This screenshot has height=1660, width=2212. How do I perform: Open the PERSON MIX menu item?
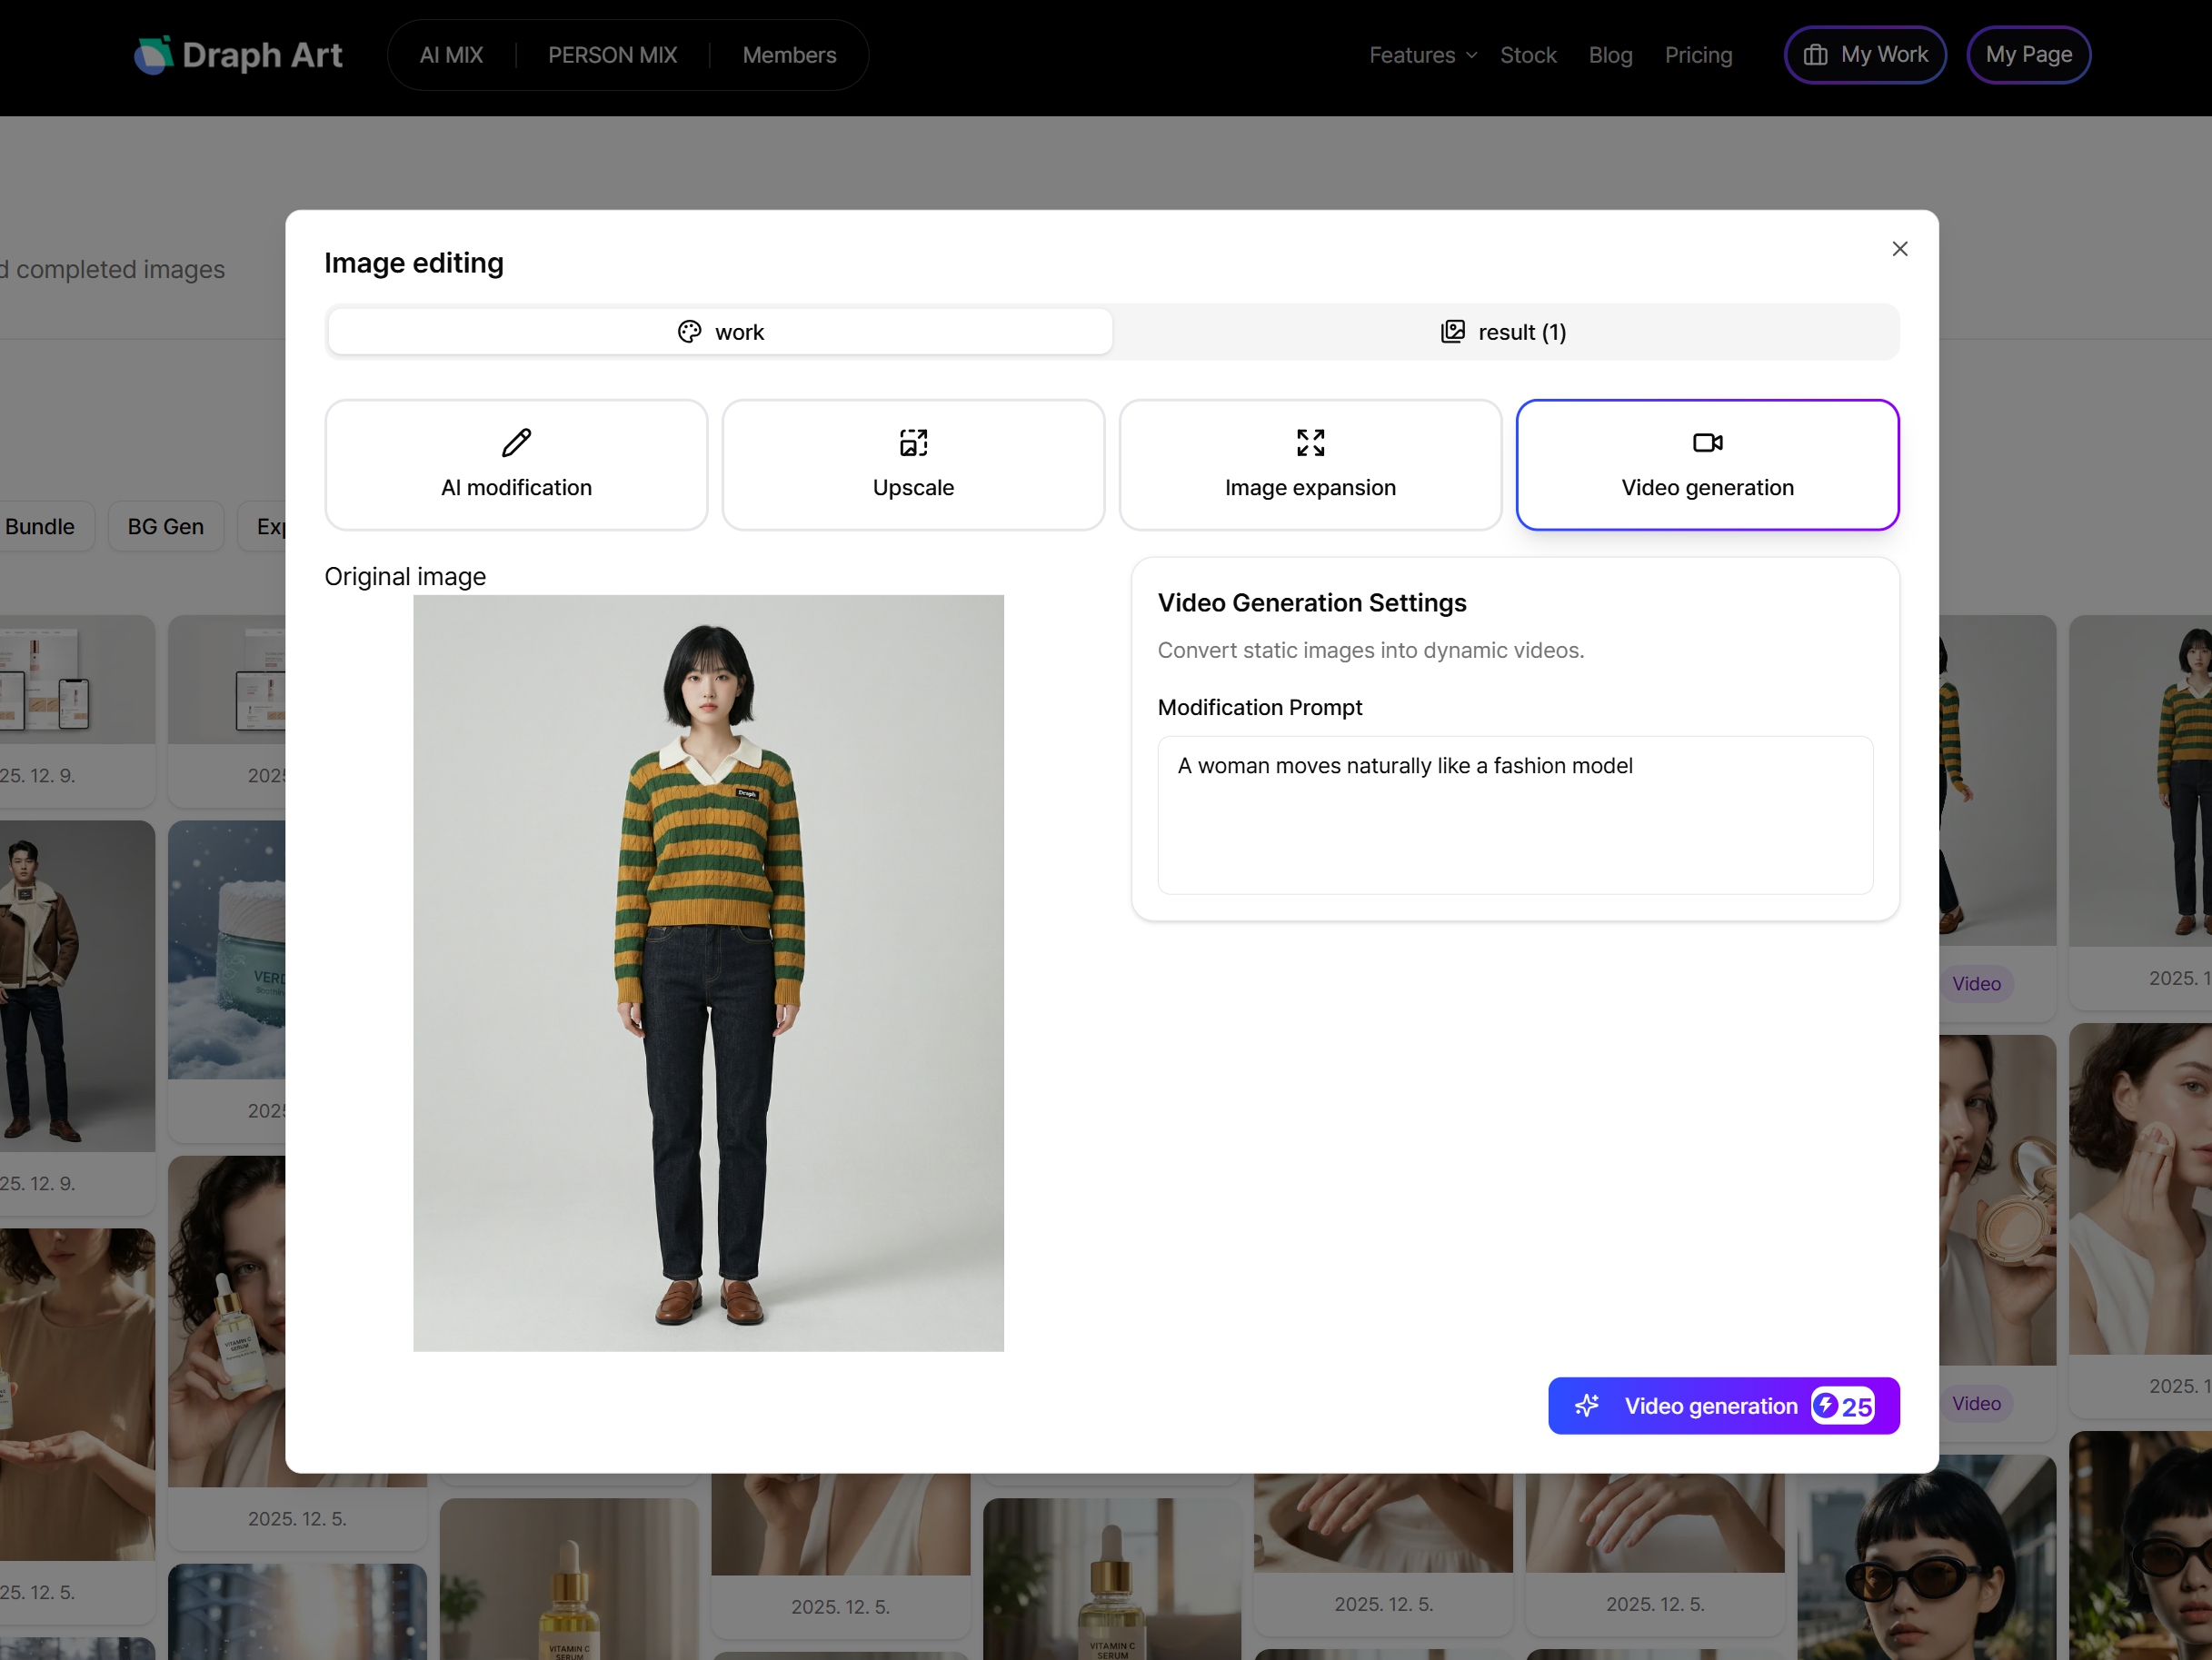click(x=612, y=55)
